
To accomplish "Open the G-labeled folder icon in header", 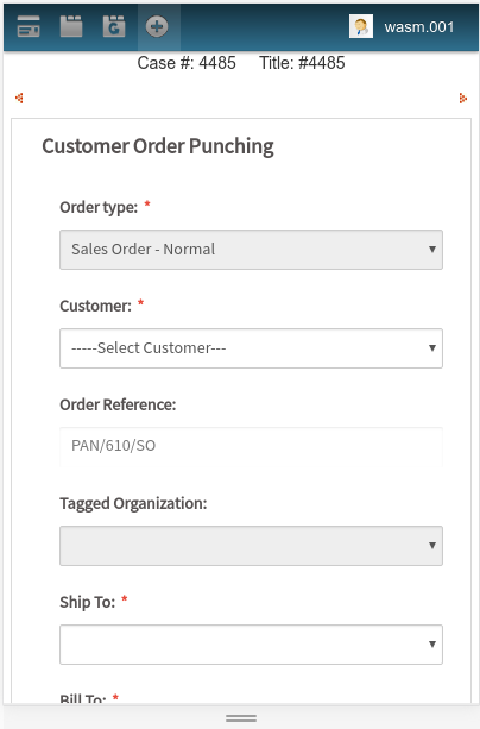I will pyautogui.click(x=114, y=26).
